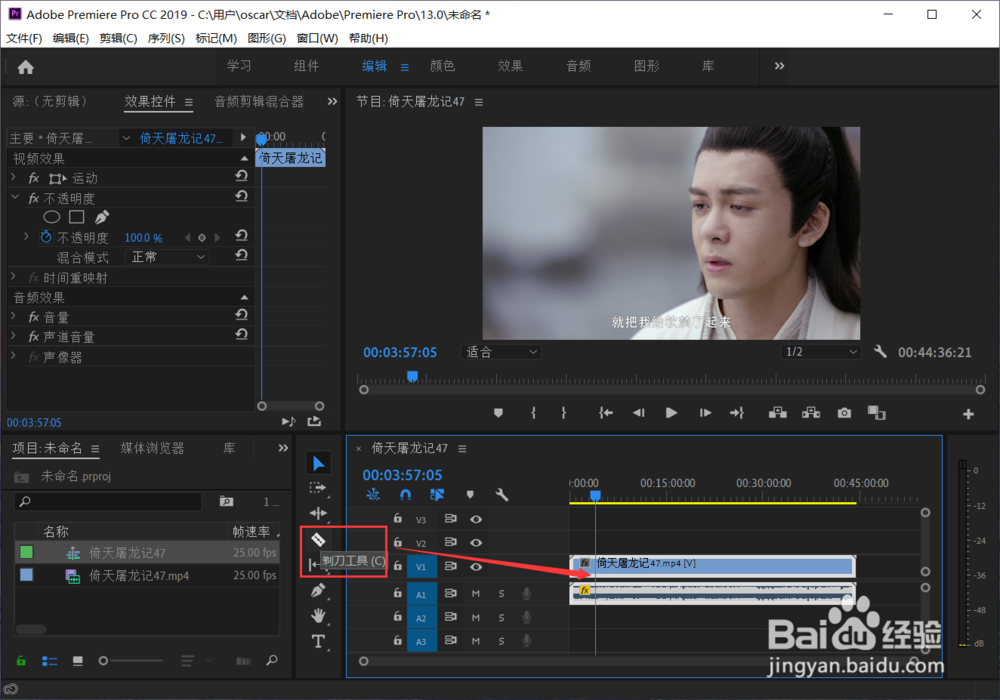Select the Pen tool in timeline toolbar
The width and height of the screenshot is (1000, 700).
coord(318,590)
